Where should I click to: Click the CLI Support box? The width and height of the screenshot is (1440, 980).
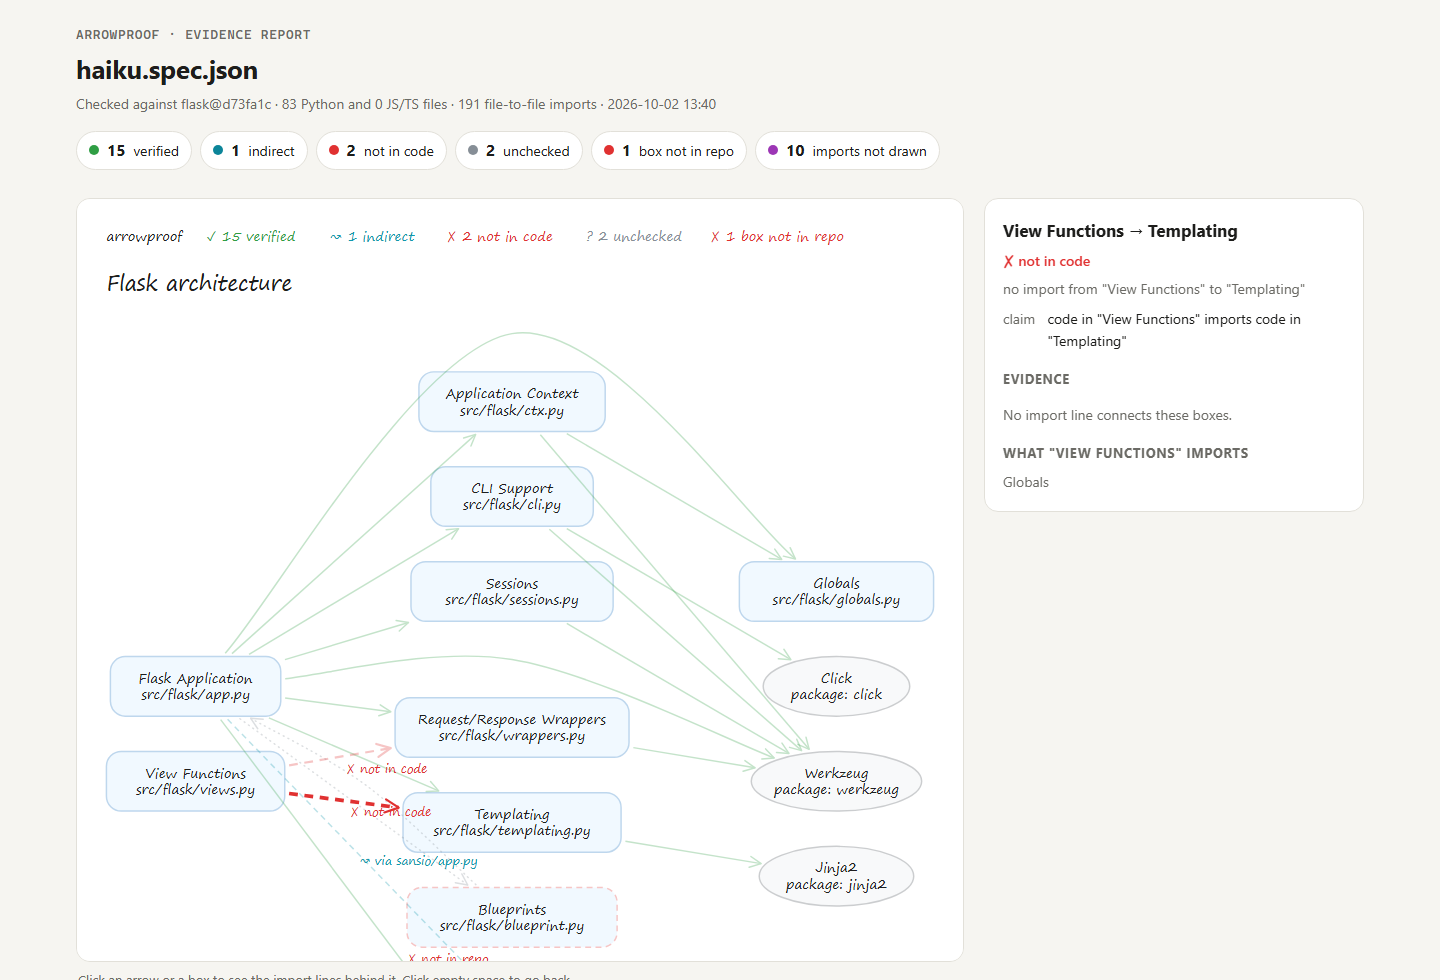(x=512, y=496)
